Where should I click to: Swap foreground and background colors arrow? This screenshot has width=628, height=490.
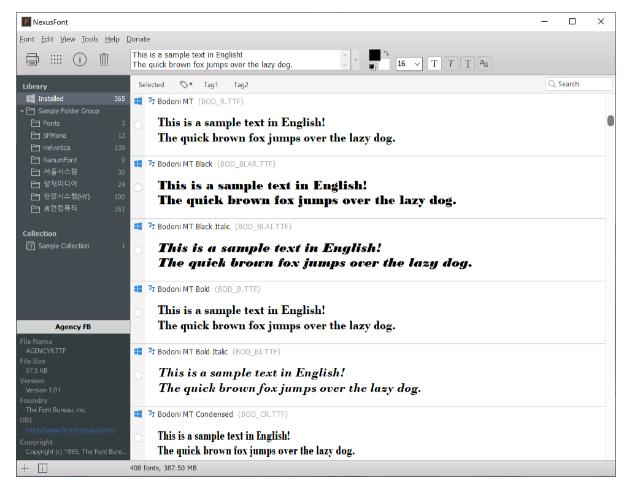pos(386,53)
